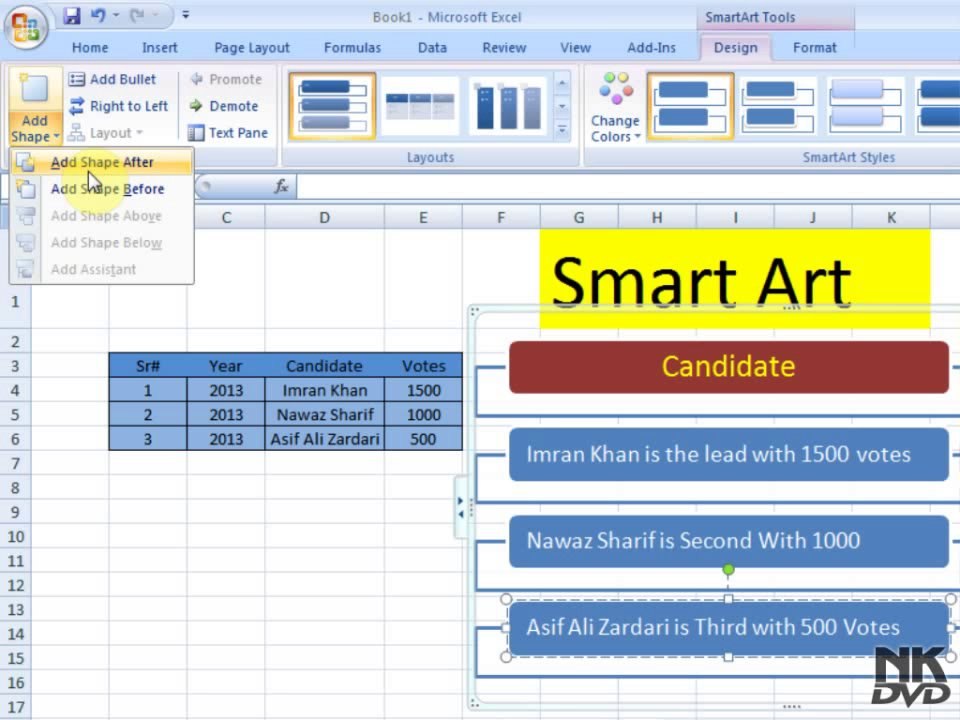Select Add Assistant menu item
960x720 pixels.
click(102, 270)
